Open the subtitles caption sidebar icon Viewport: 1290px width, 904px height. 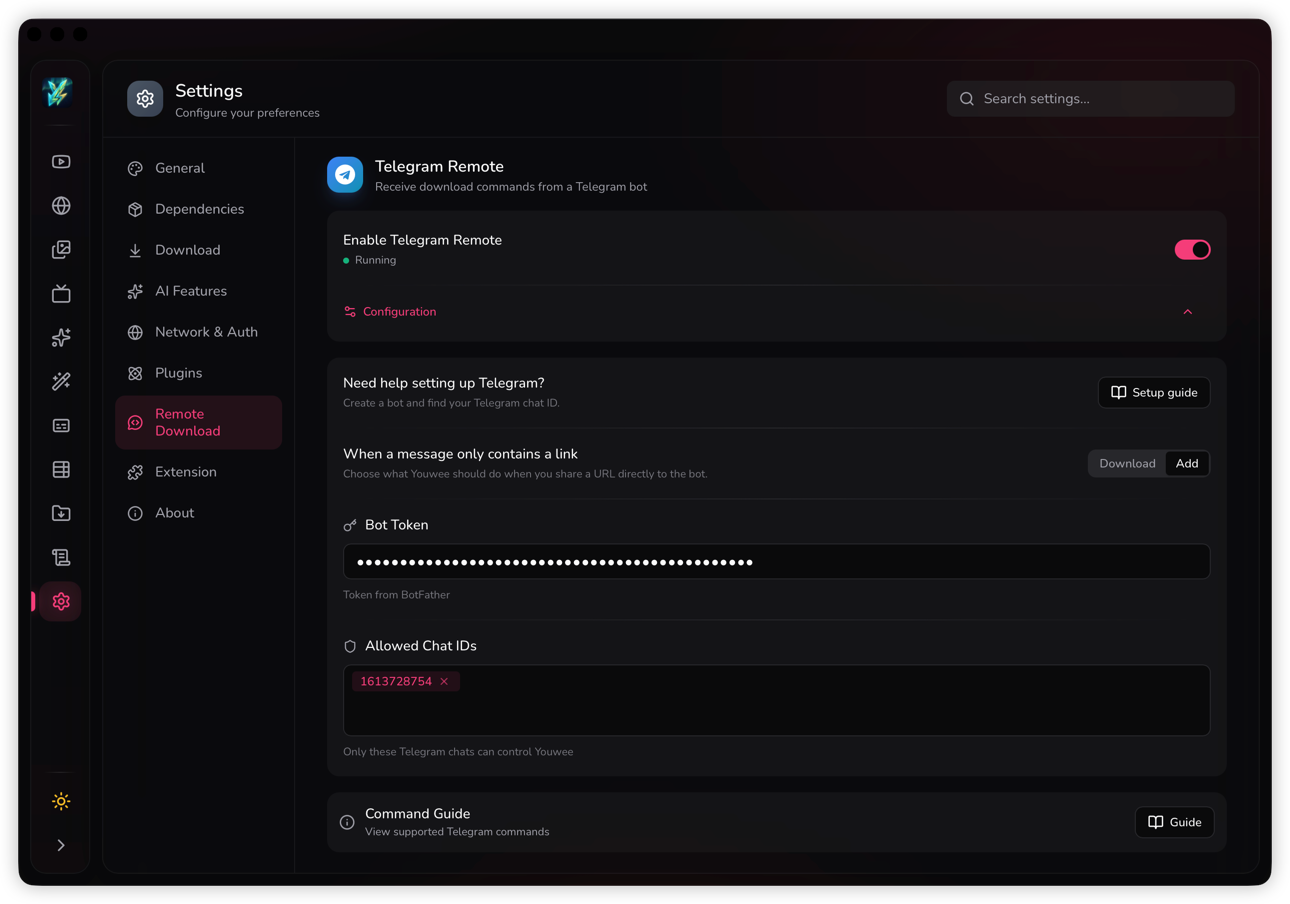click(61, 426)
